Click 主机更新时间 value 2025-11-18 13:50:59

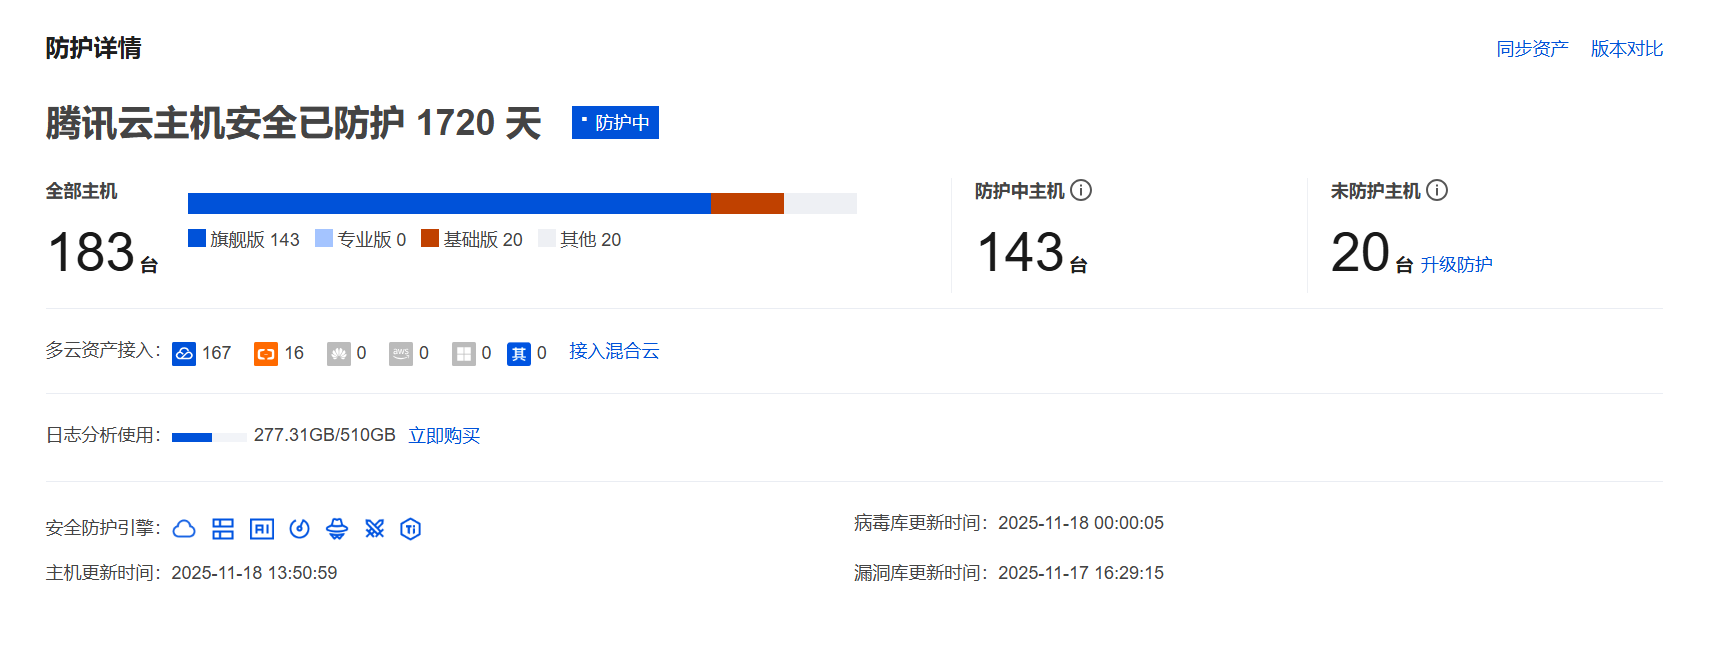pyautogui.click(x=254, y=573)
